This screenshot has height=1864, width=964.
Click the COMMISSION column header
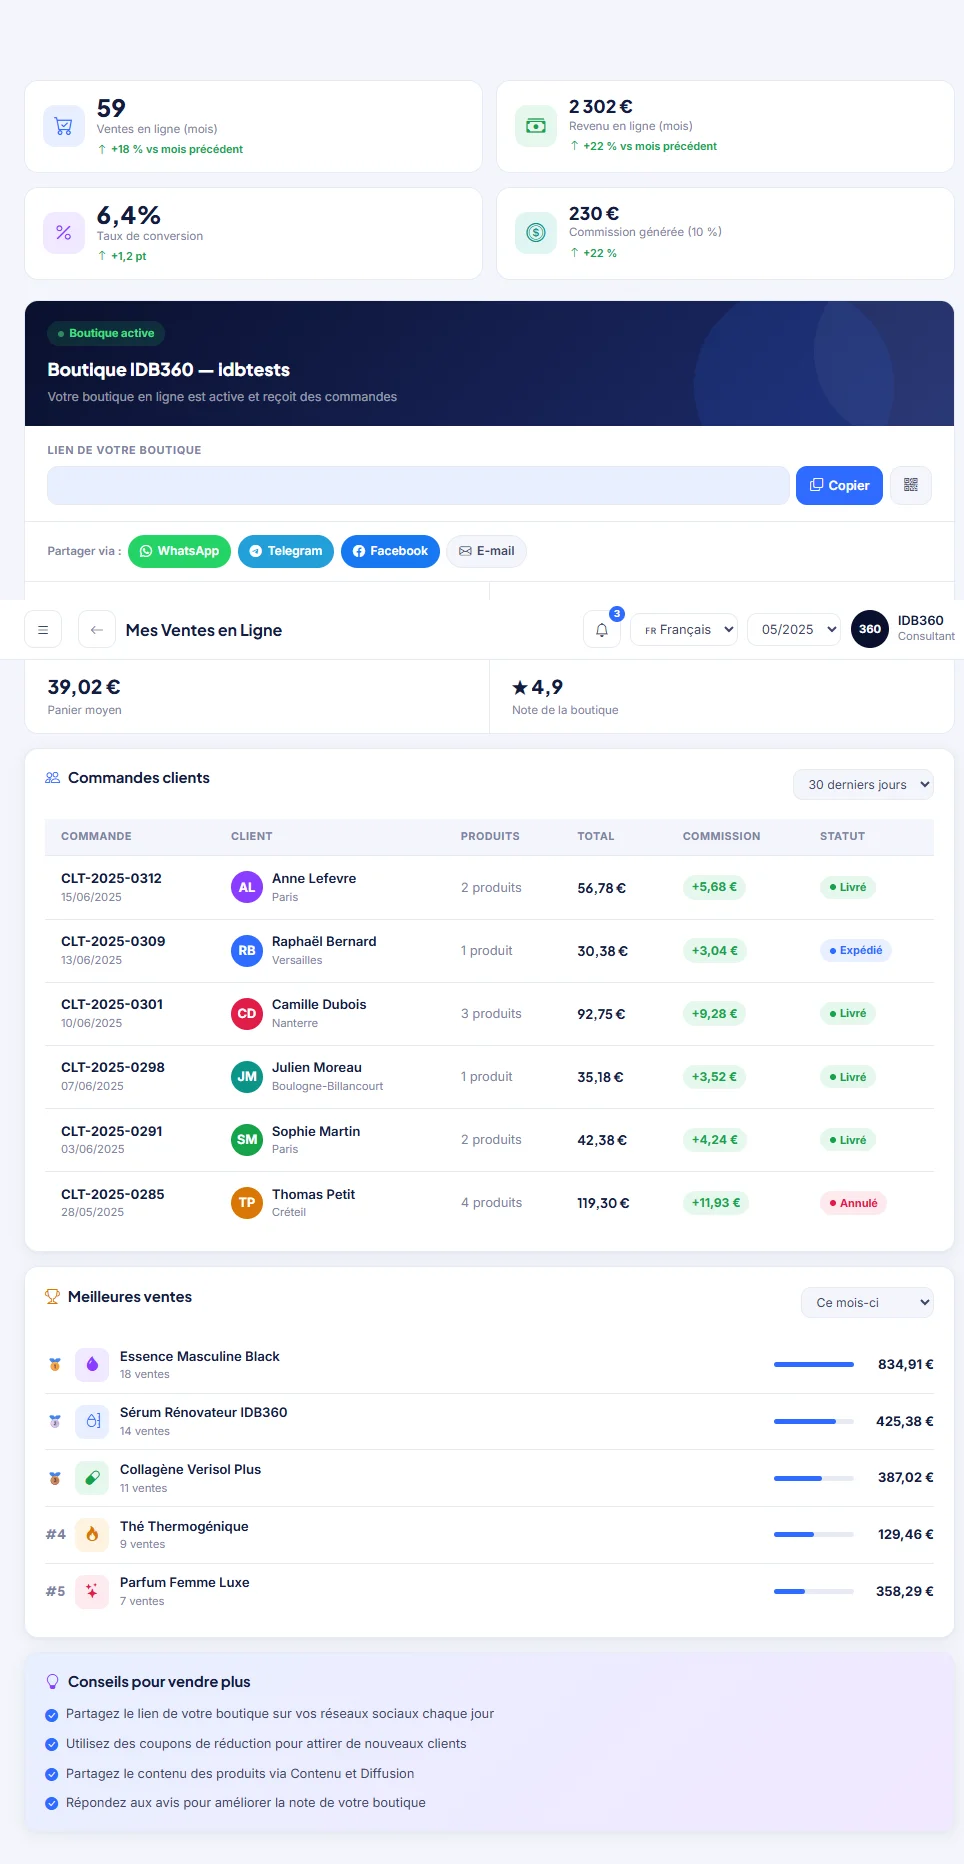coord(721,836)
